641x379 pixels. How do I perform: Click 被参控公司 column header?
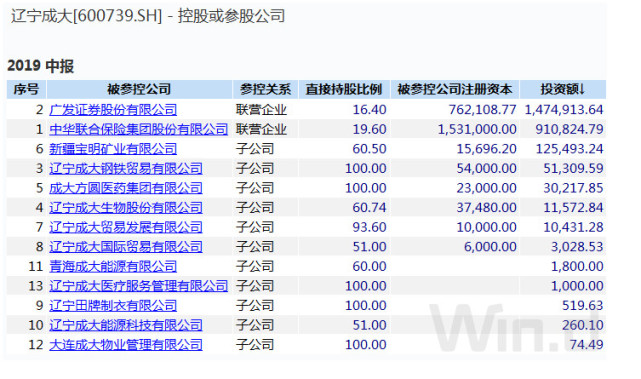point(139,90)
